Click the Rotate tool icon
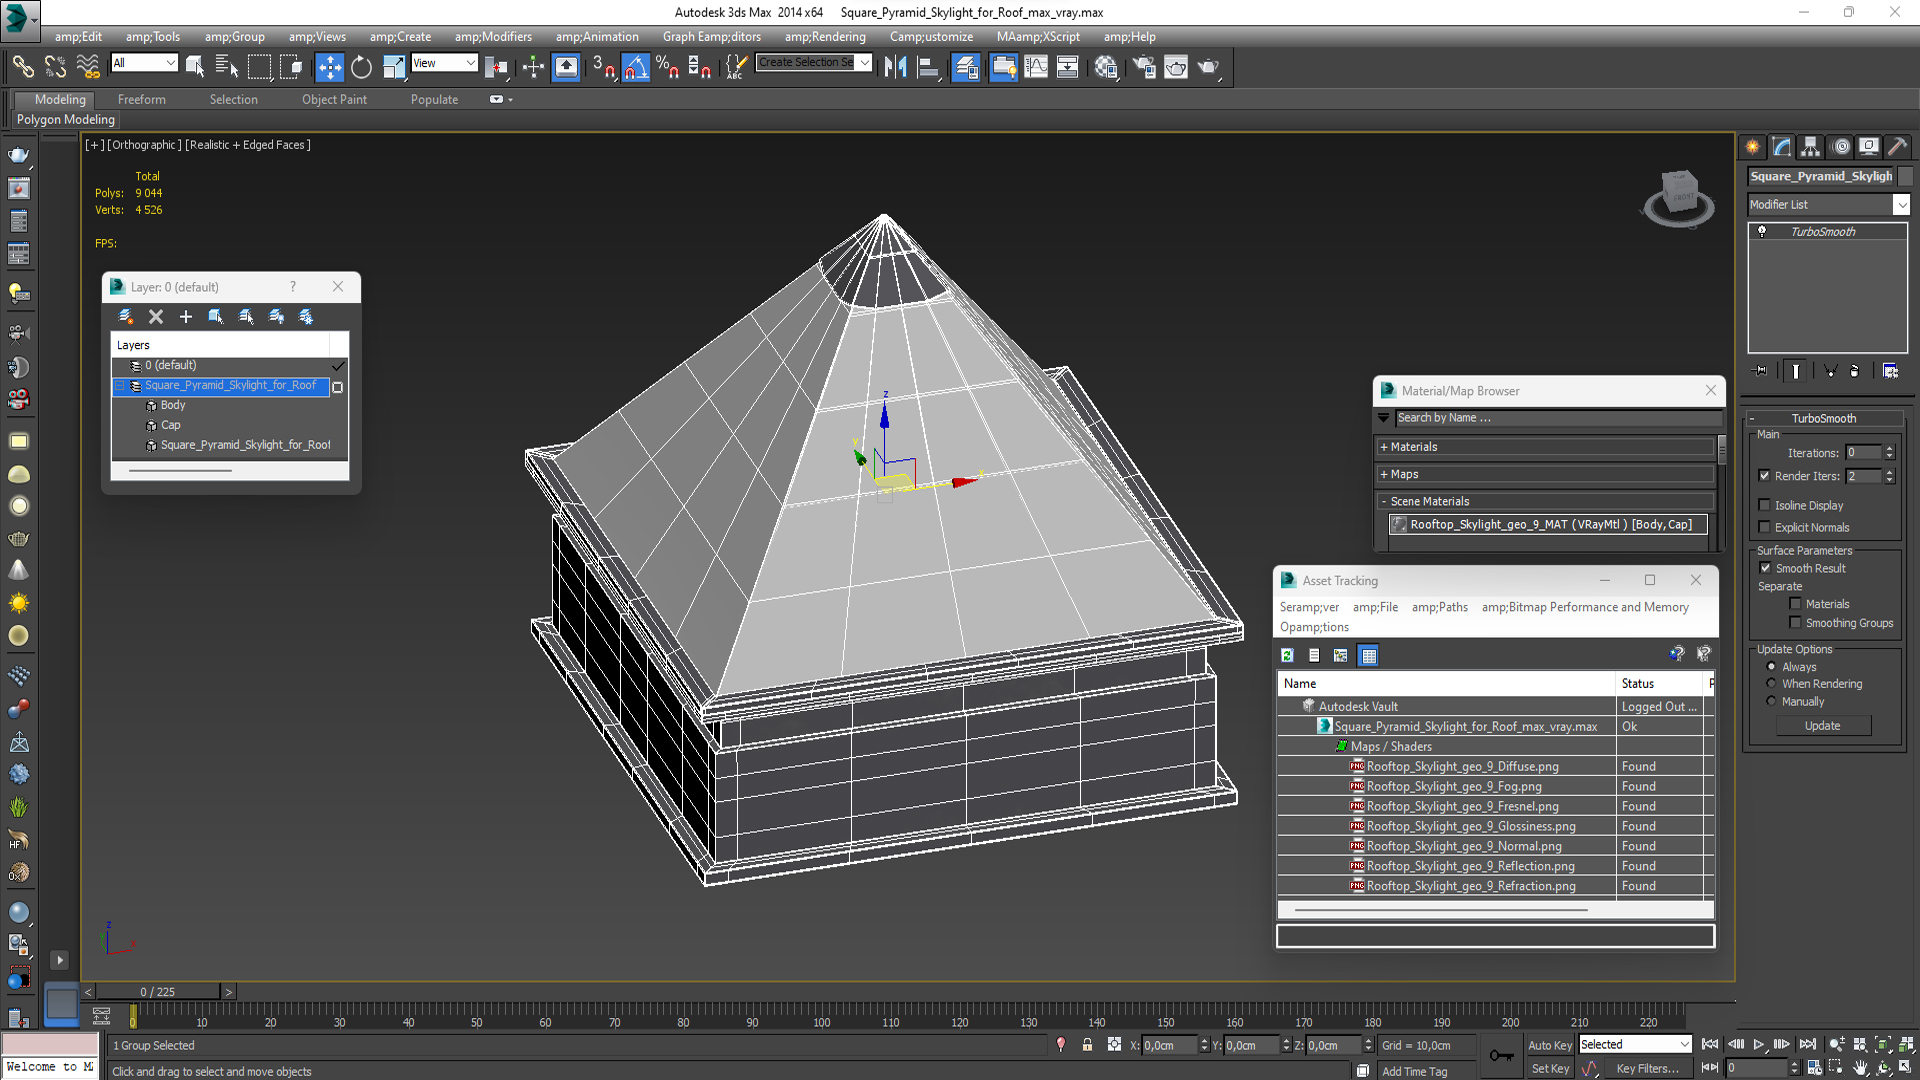Image resolution: width=1920 pixels, height=1080 pixels. tap(361, 67)
